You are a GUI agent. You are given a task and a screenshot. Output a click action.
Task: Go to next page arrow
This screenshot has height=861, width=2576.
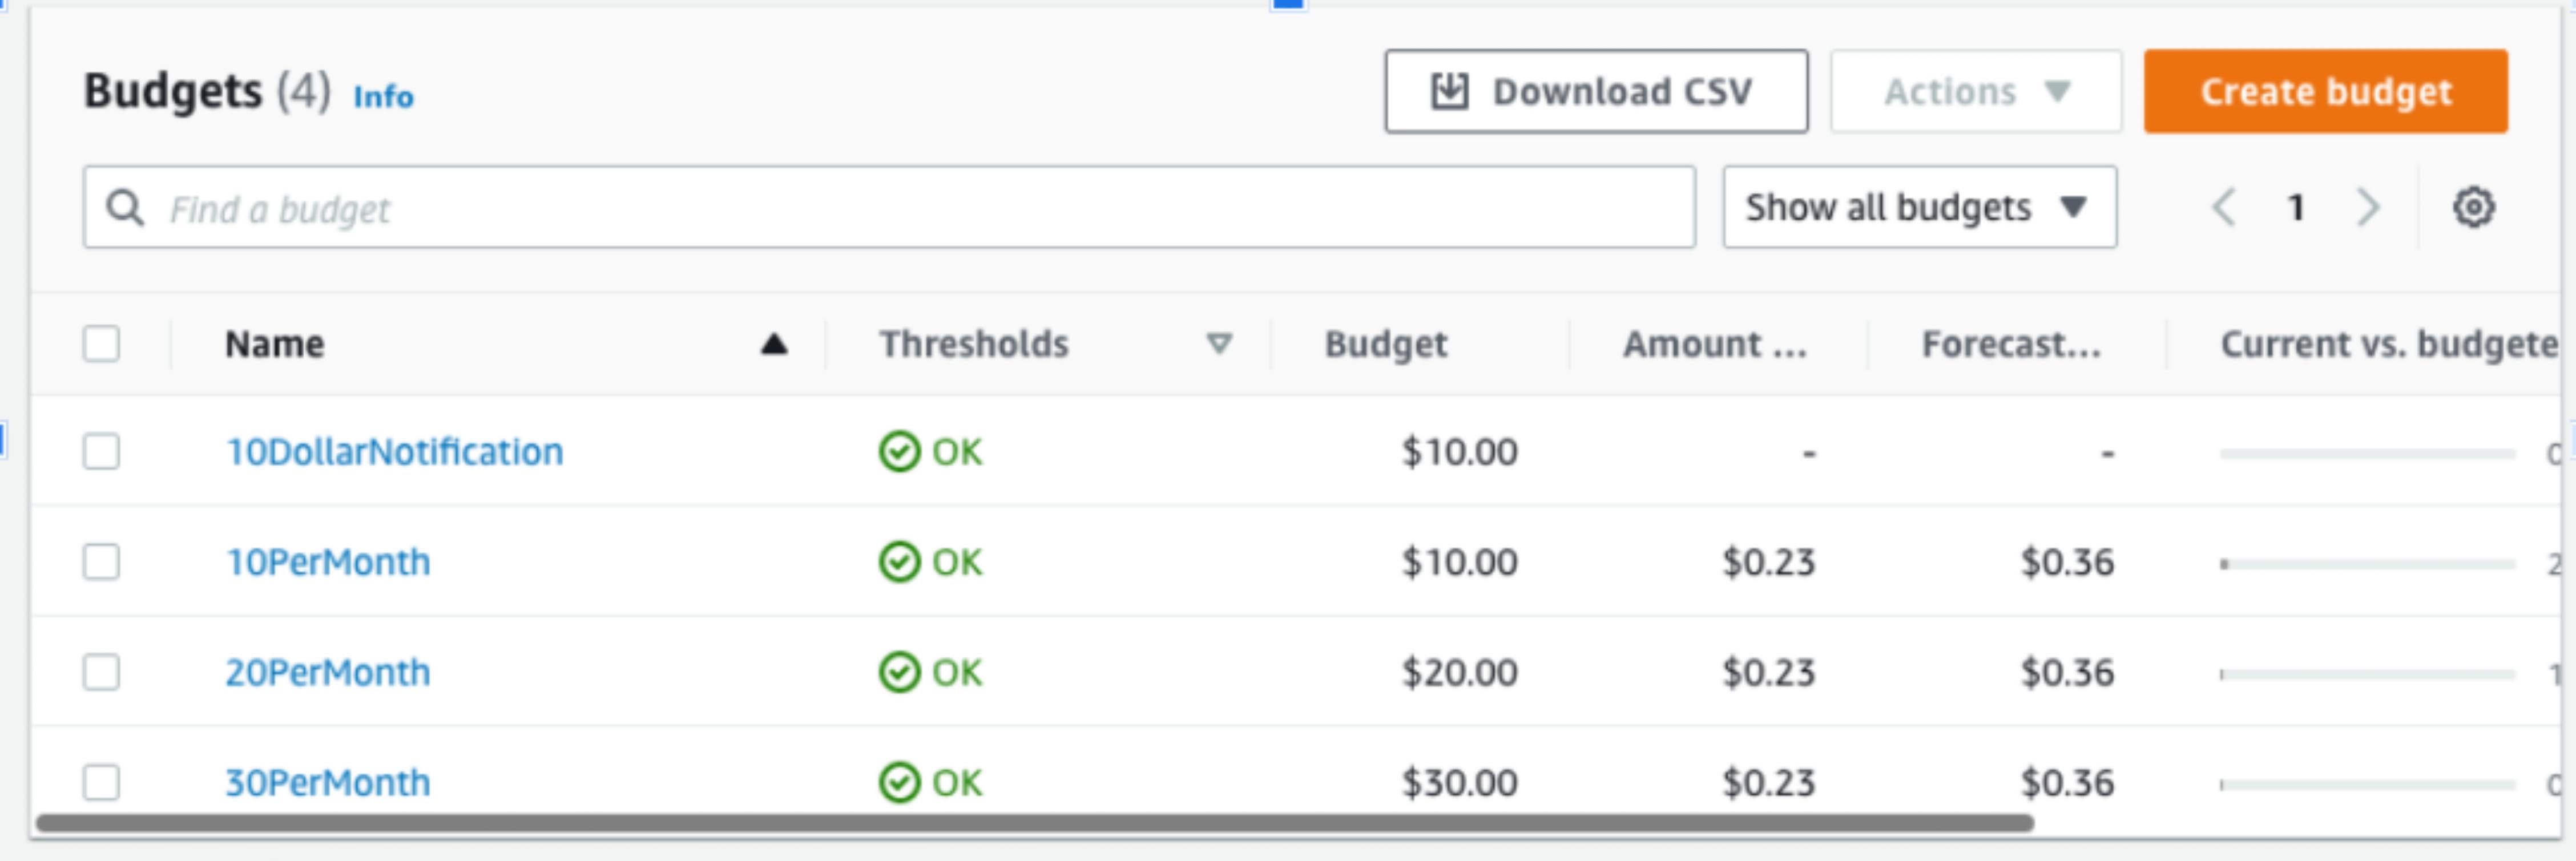2367,208
